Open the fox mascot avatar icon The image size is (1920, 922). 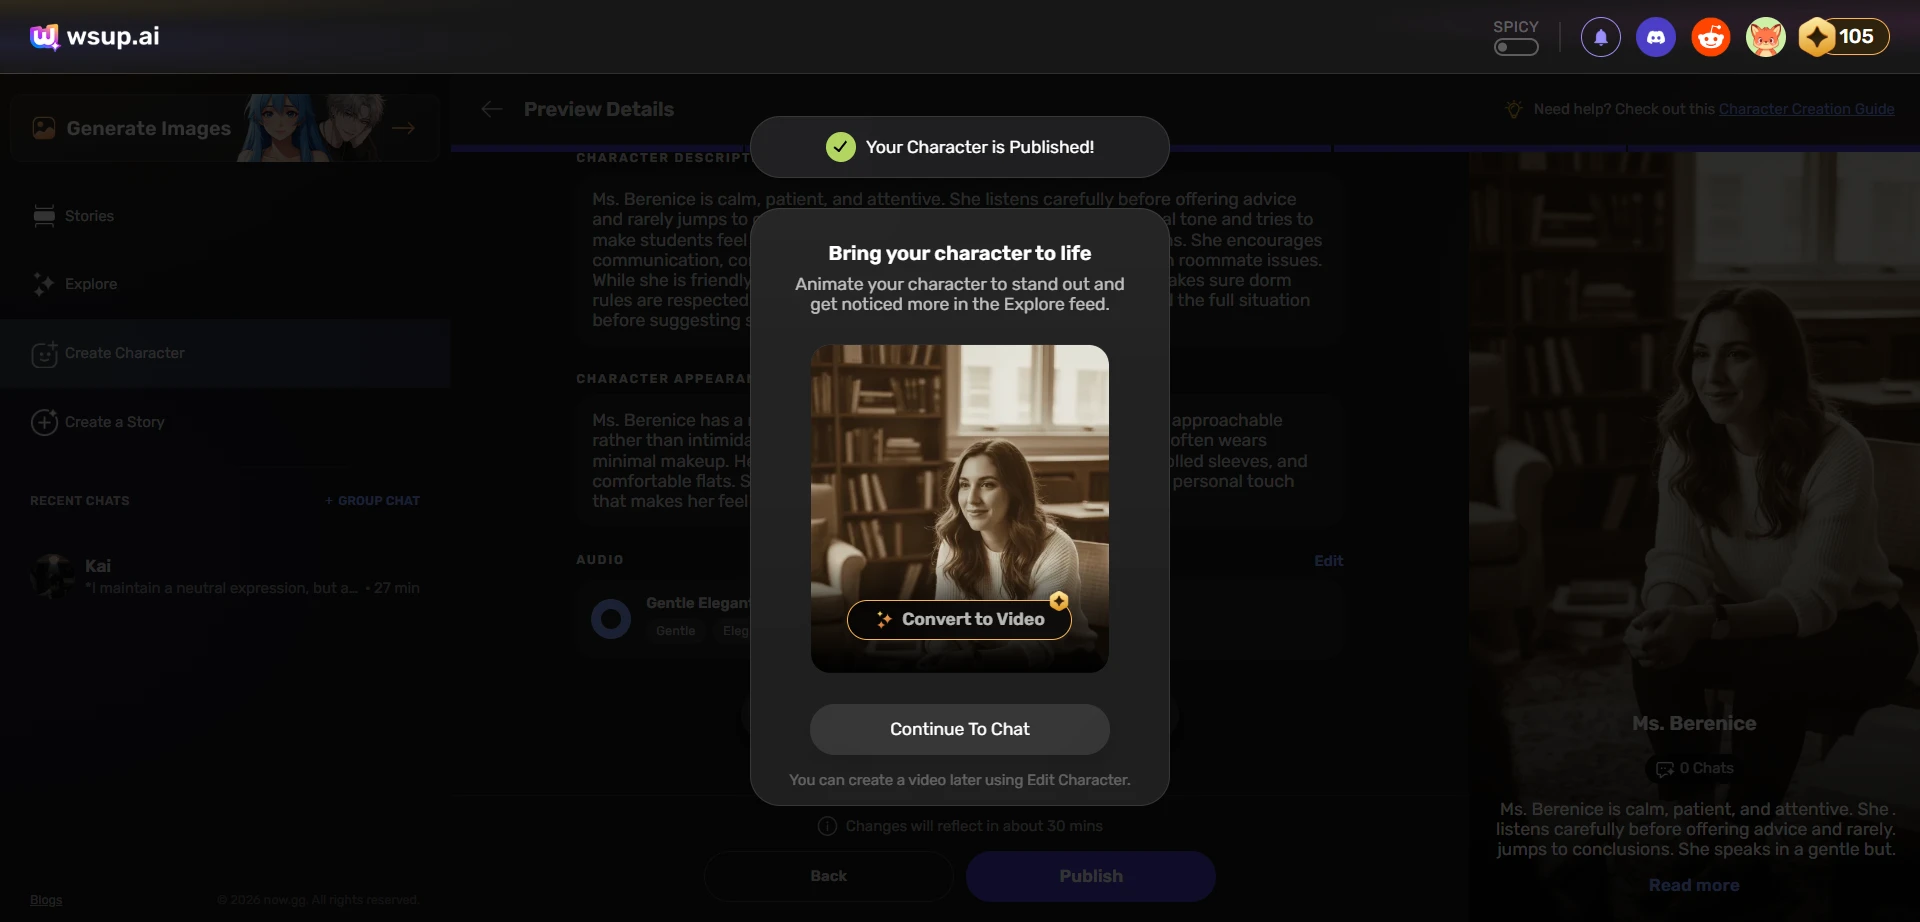click(x=1765, y=37)
